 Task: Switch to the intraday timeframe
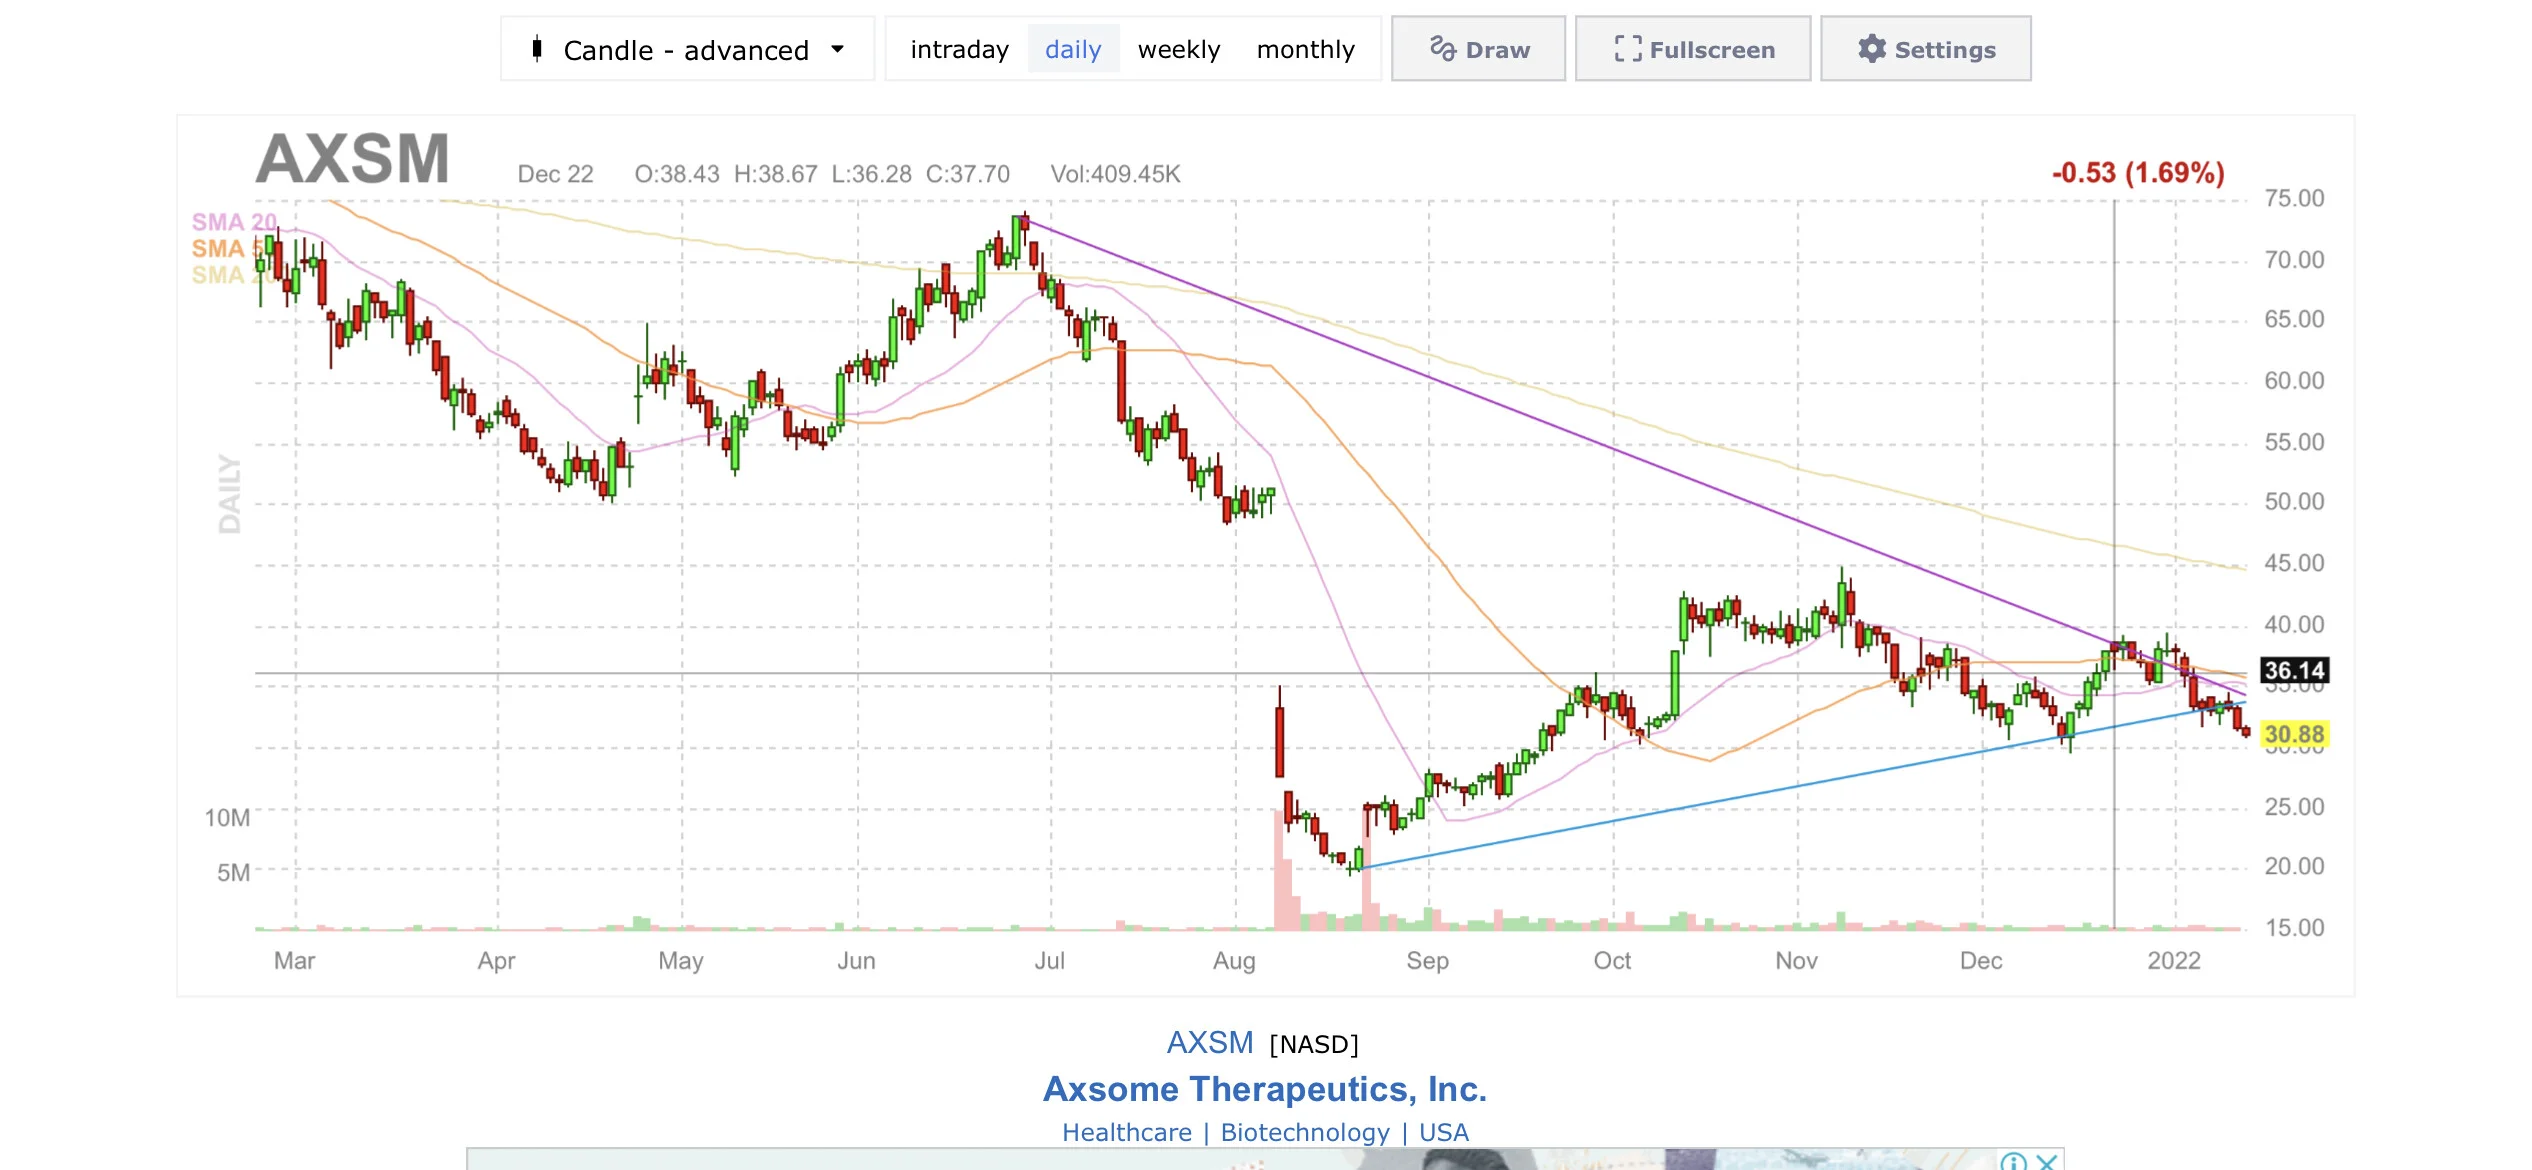[x=959, y=50]
